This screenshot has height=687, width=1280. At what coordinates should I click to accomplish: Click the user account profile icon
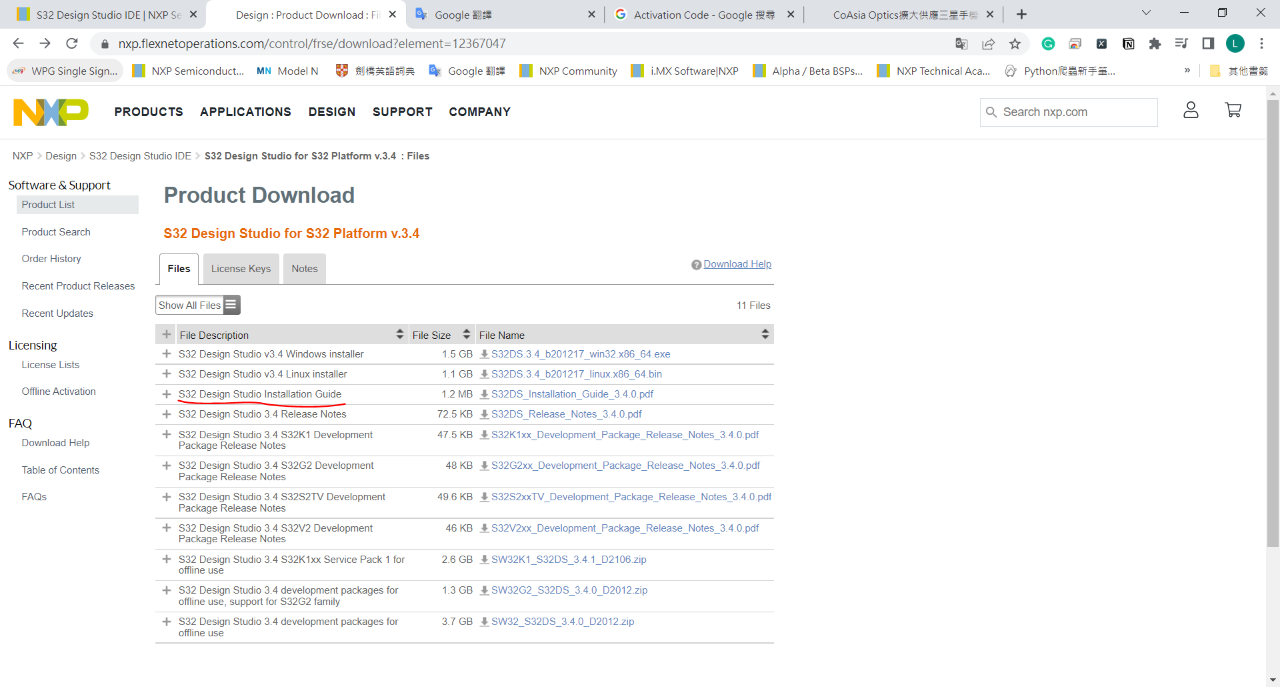[x=1190, y=111]
